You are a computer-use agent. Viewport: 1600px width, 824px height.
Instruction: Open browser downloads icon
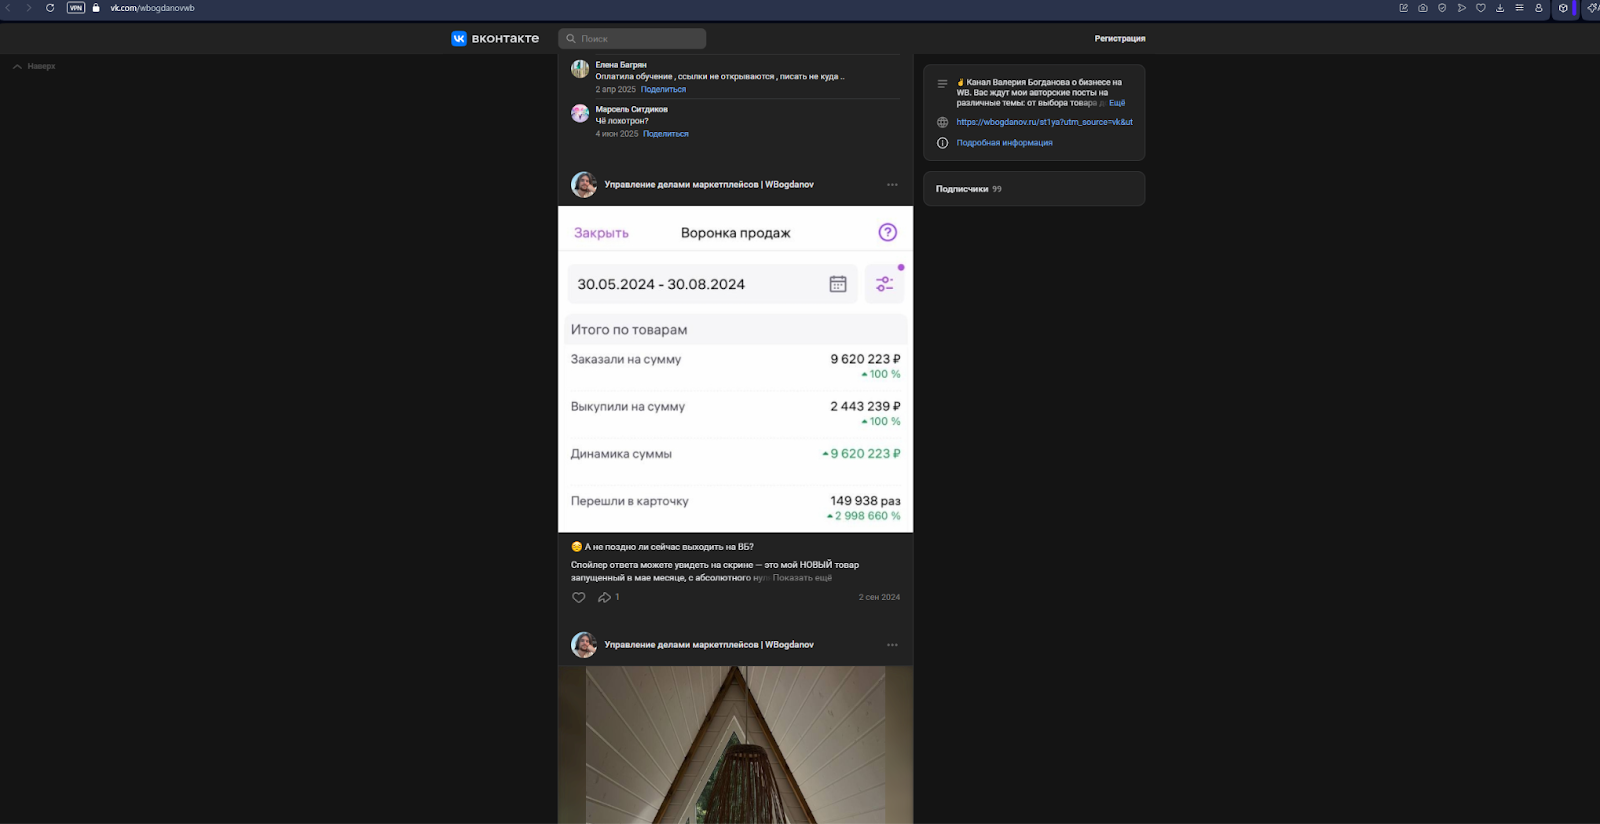(x=1500, y=8)
